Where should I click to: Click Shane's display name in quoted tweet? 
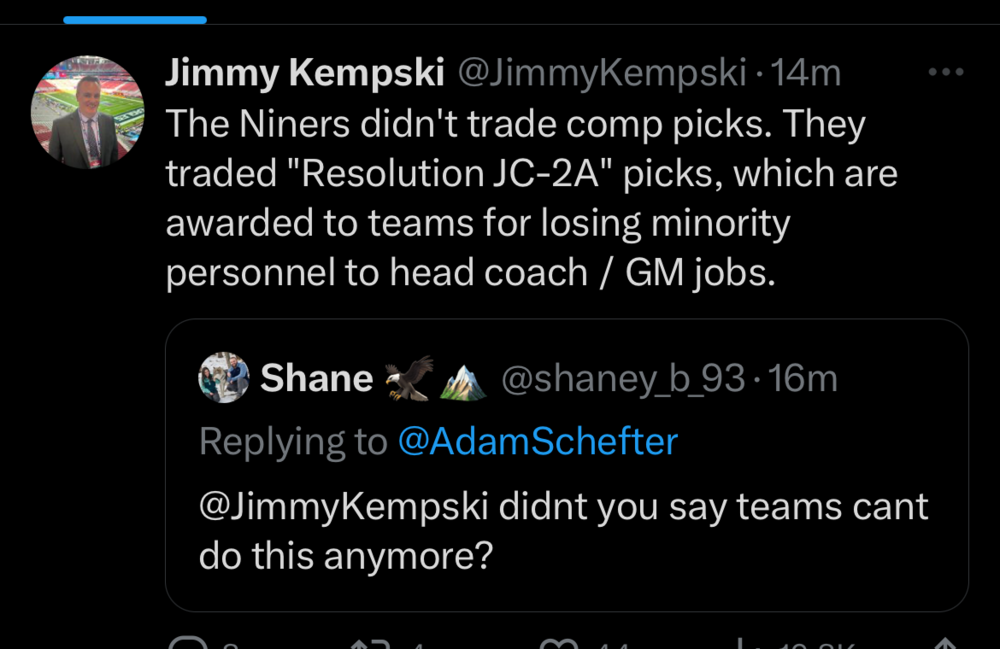(316, 378)
